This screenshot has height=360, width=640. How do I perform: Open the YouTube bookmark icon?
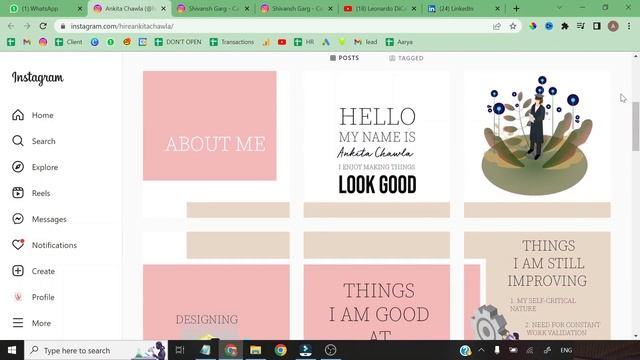pos(282,42)
